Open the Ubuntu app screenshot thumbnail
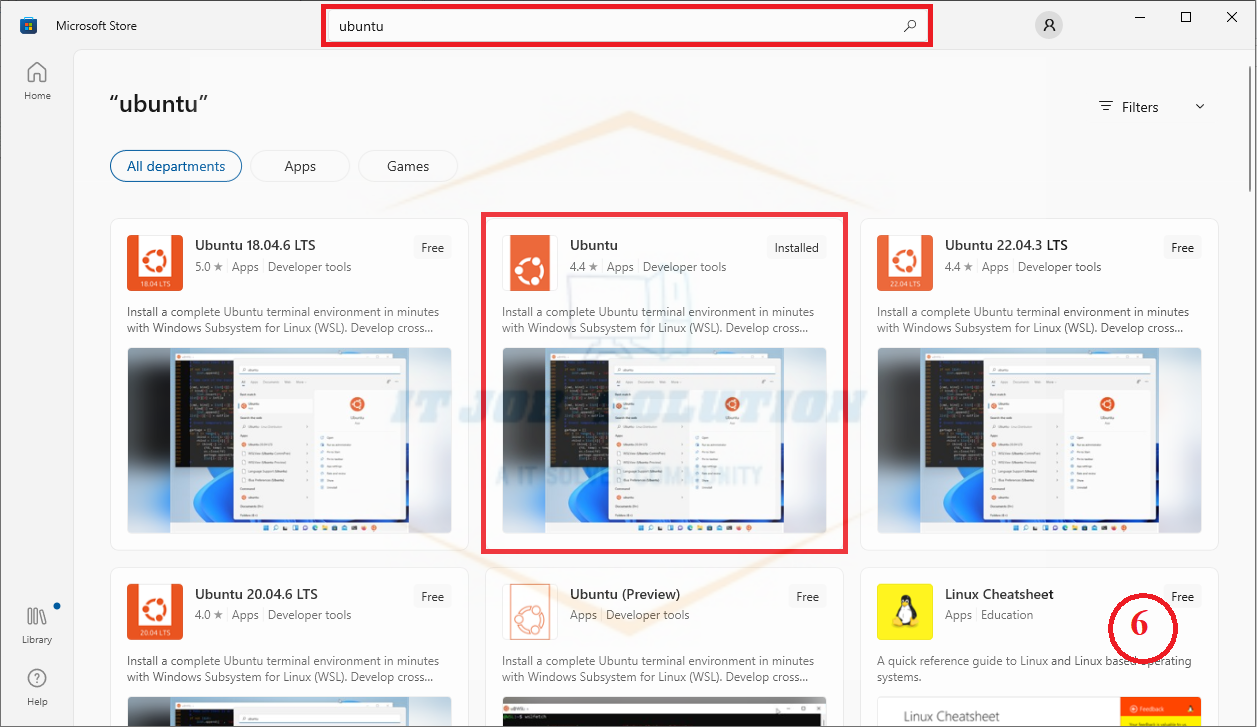Viewport: 1257px width, 727px height. (664, 440)
